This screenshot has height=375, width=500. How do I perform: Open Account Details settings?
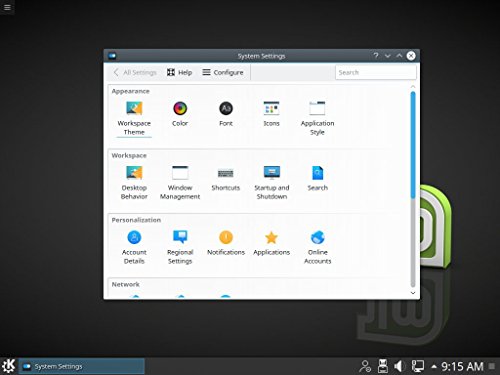click(x=134, y=247)
